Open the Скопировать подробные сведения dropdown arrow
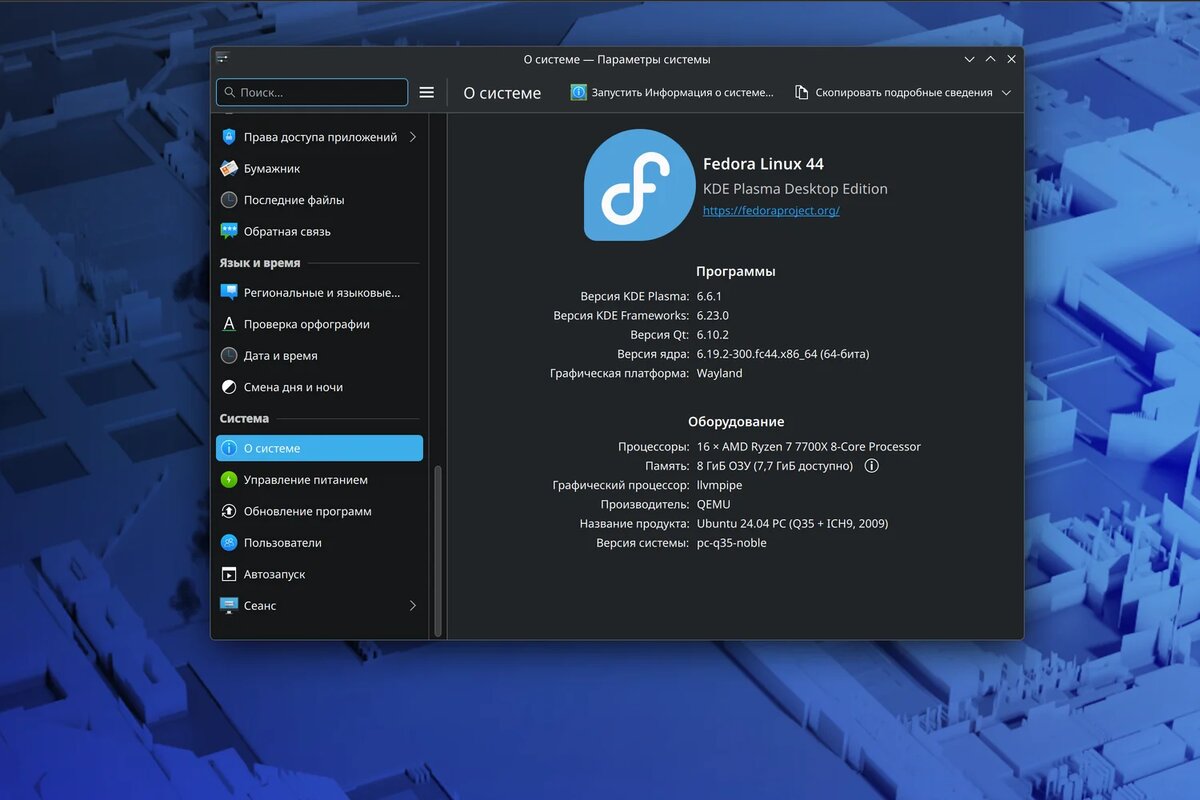This screenshot has height=800, width=1200. pyautogui.click(x=1005, y=91)
